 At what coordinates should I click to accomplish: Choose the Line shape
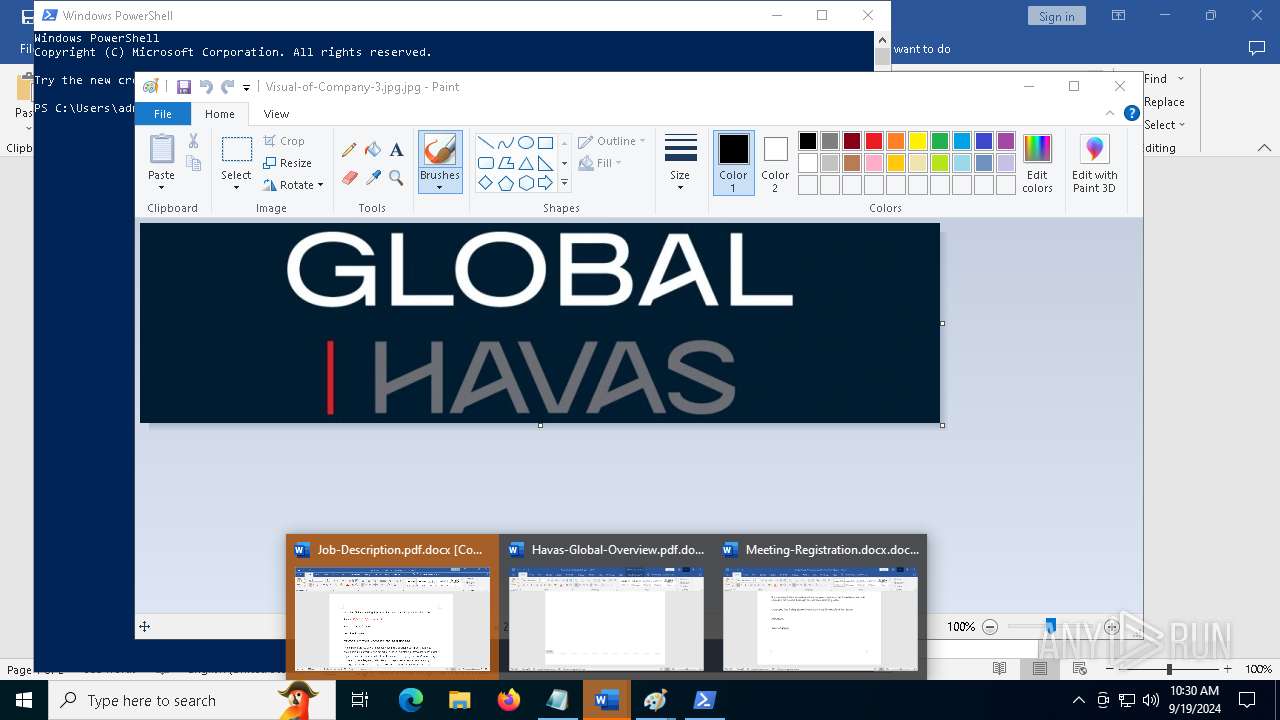click(x=485, y=142)
